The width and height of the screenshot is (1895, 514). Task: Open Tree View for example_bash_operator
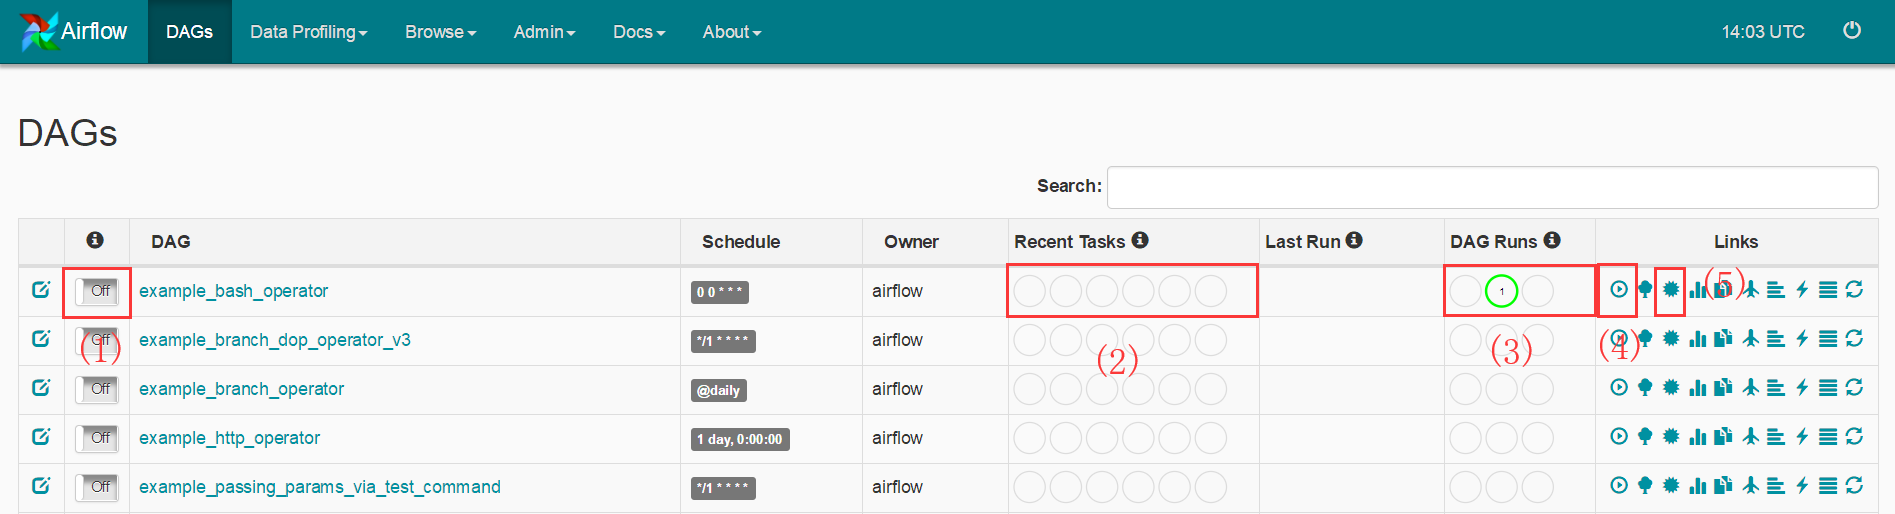click(1645, 290)
